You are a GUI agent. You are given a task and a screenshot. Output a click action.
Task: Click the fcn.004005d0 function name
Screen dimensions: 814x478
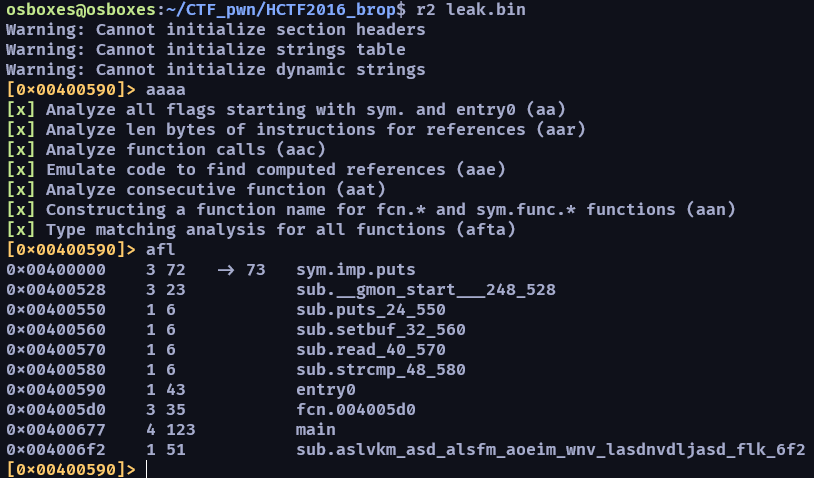click(356, 409)
